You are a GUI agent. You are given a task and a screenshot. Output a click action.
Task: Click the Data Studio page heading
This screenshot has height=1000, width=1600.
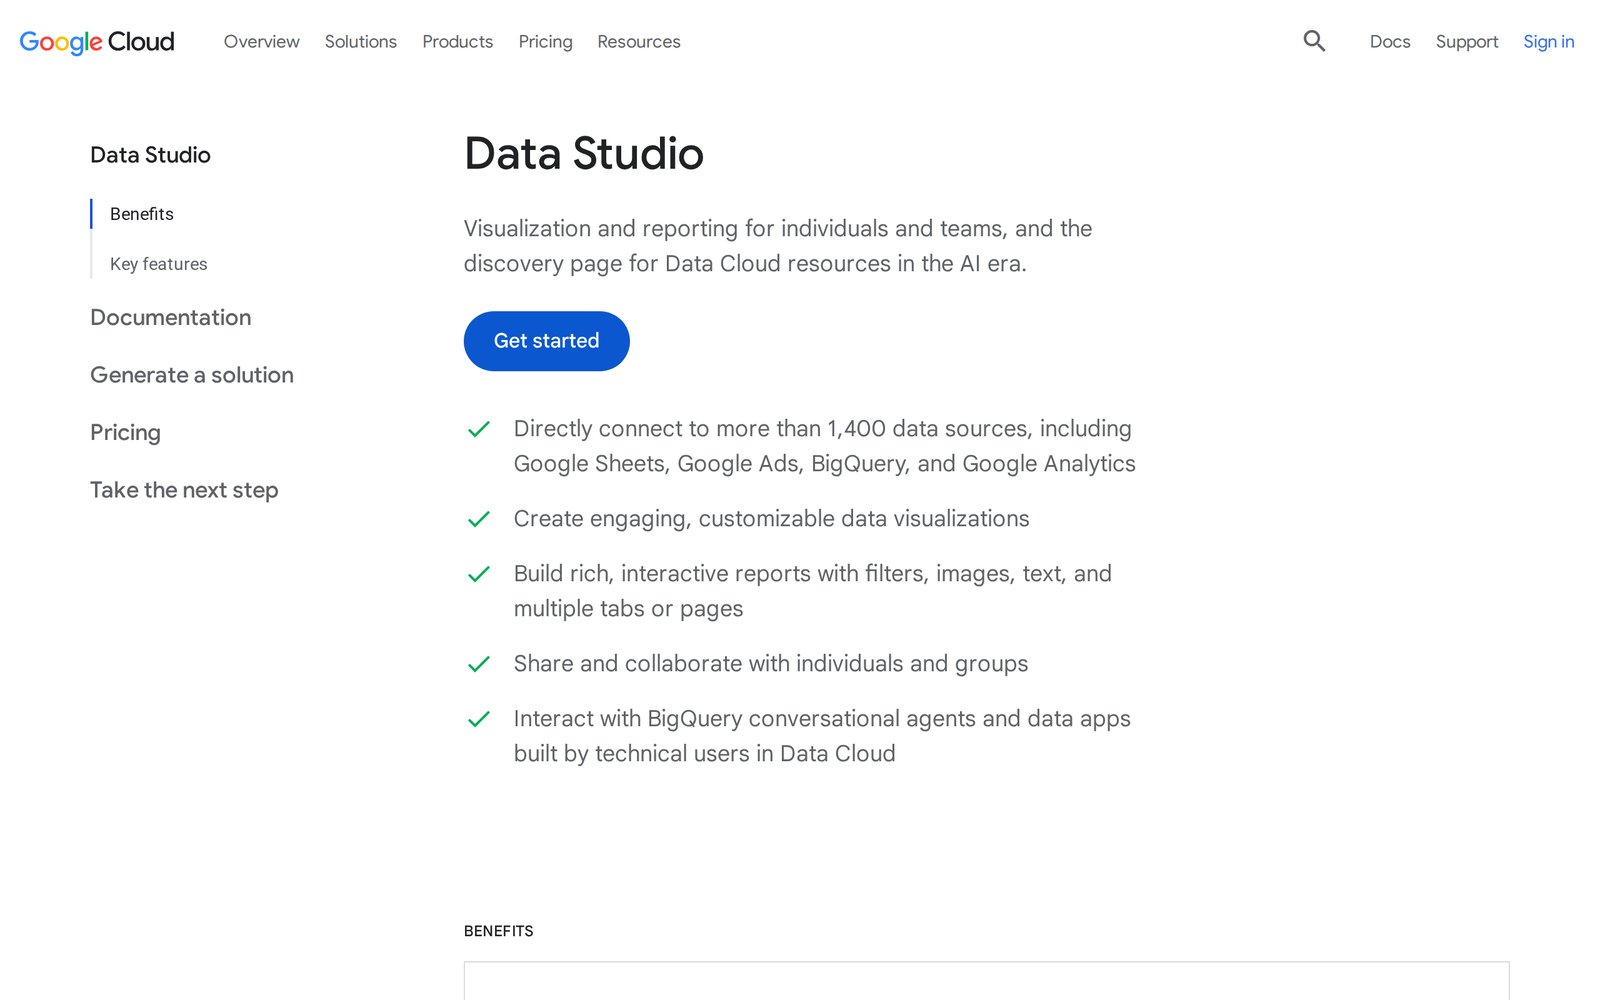584,153
